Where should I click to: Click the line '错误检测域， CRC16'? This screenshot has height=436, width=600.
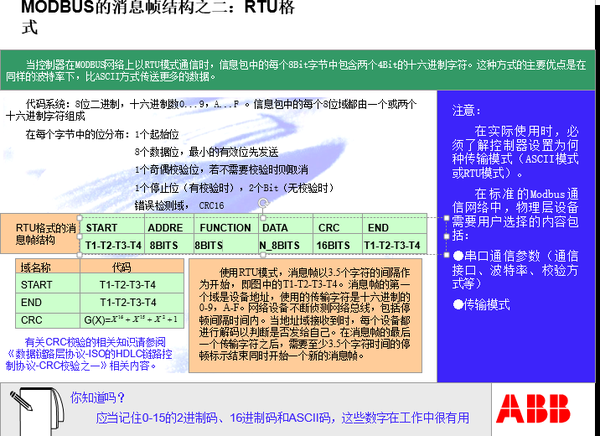click(x=179, y=206)
